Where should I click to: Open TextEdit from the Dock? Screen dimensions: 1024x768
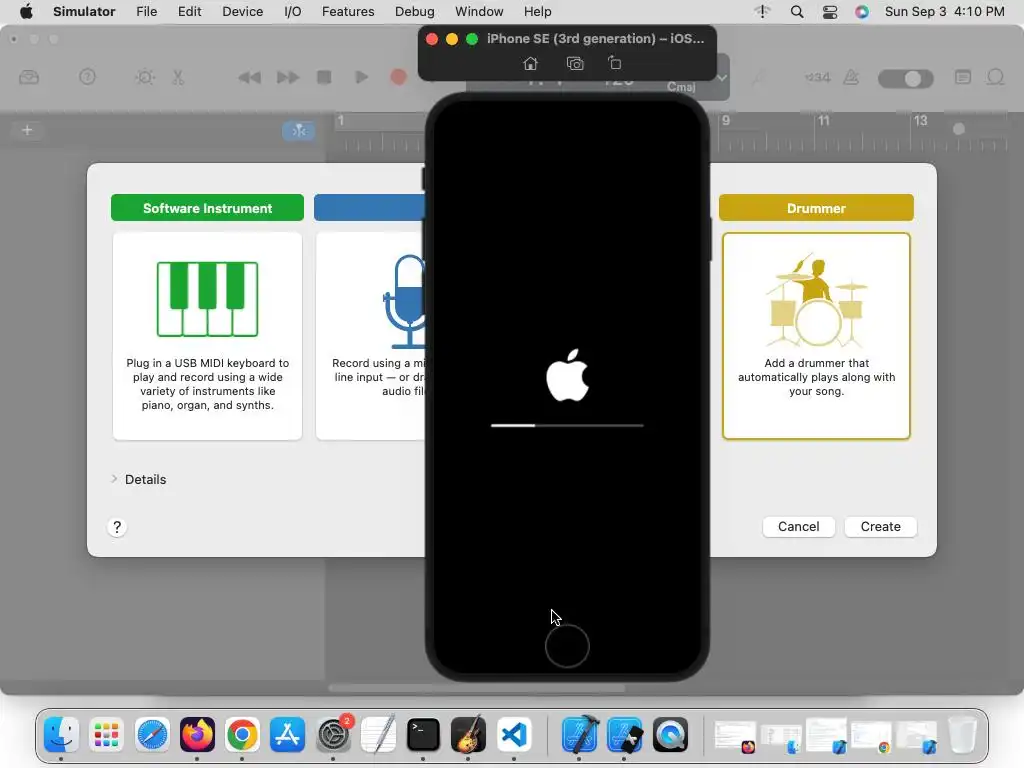(x=378, y=735)
